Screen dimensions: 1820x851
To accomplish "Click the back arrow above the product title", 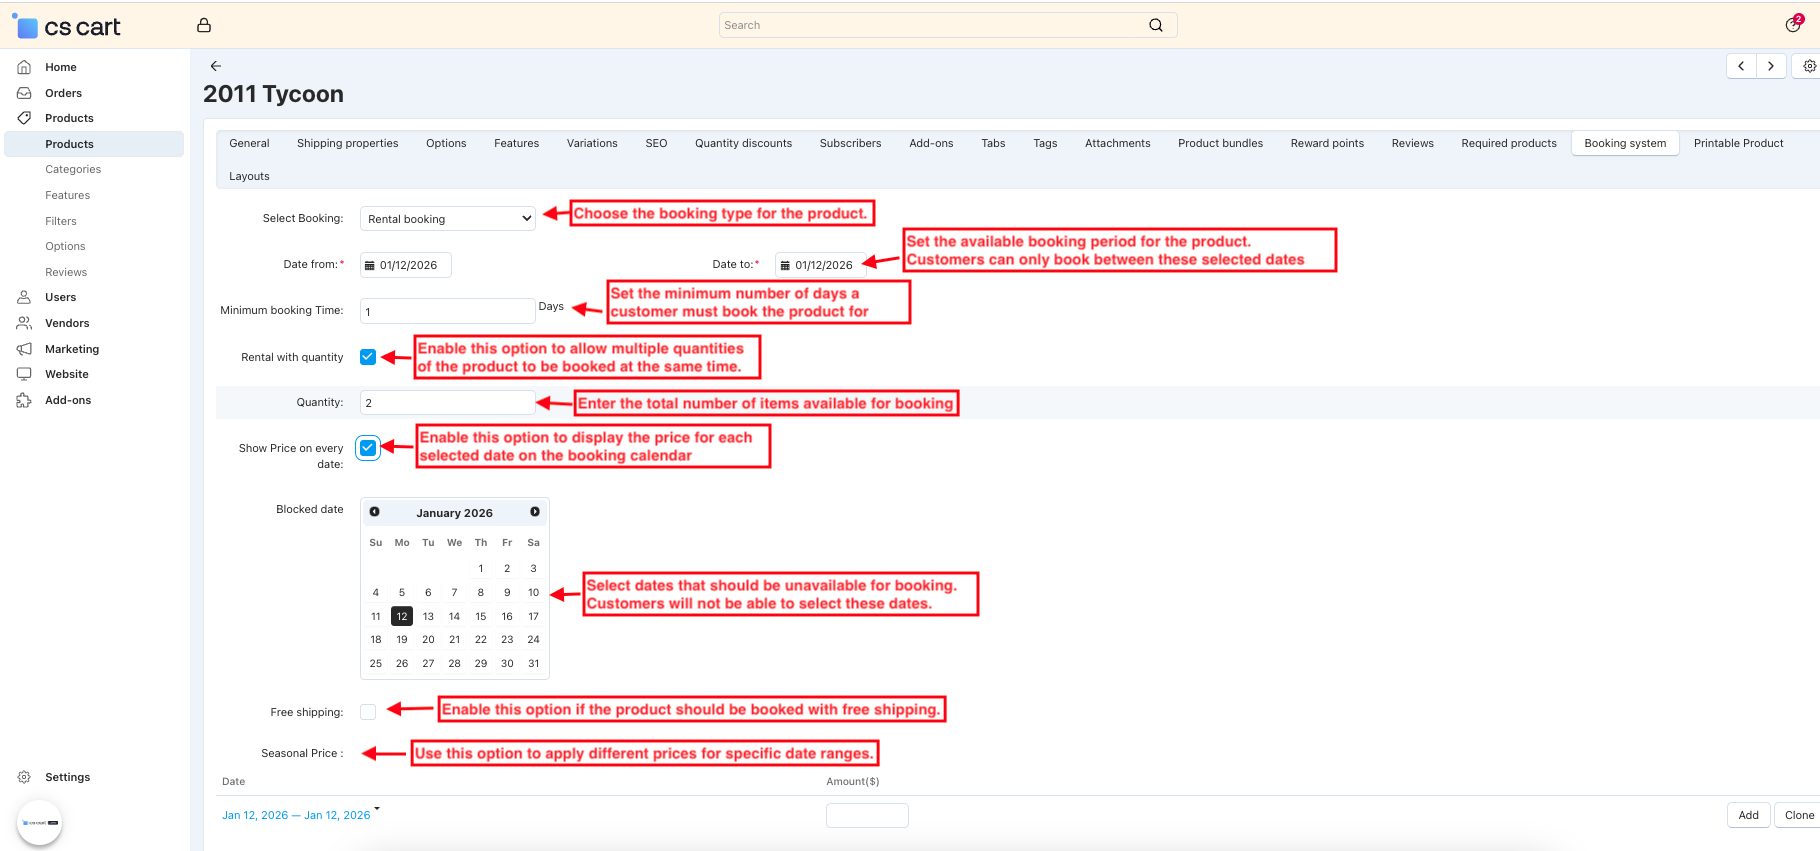I will point(215,66).
